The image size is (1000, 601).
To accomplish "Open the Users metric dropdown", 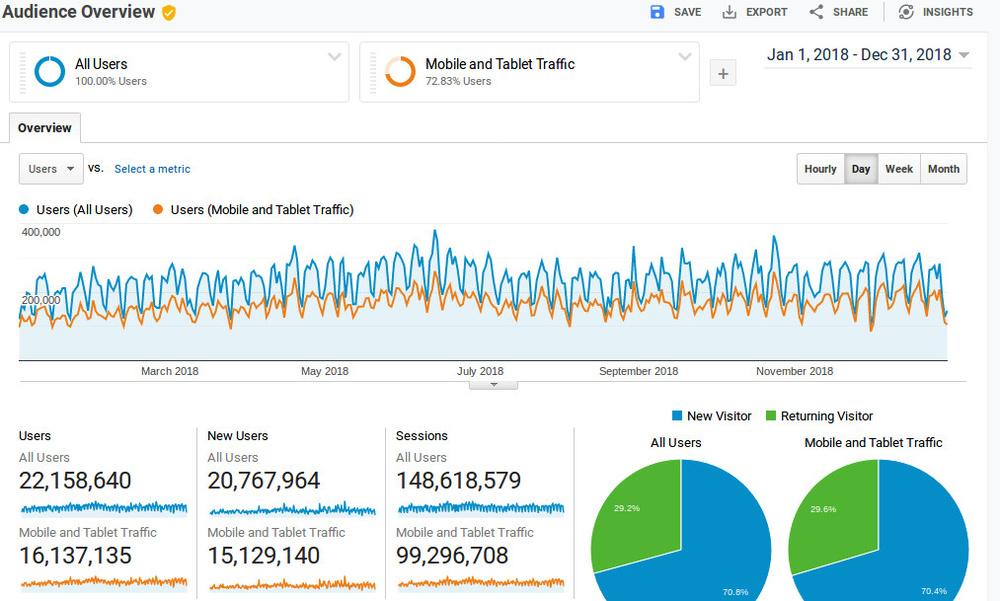I will tap(51, 169).
